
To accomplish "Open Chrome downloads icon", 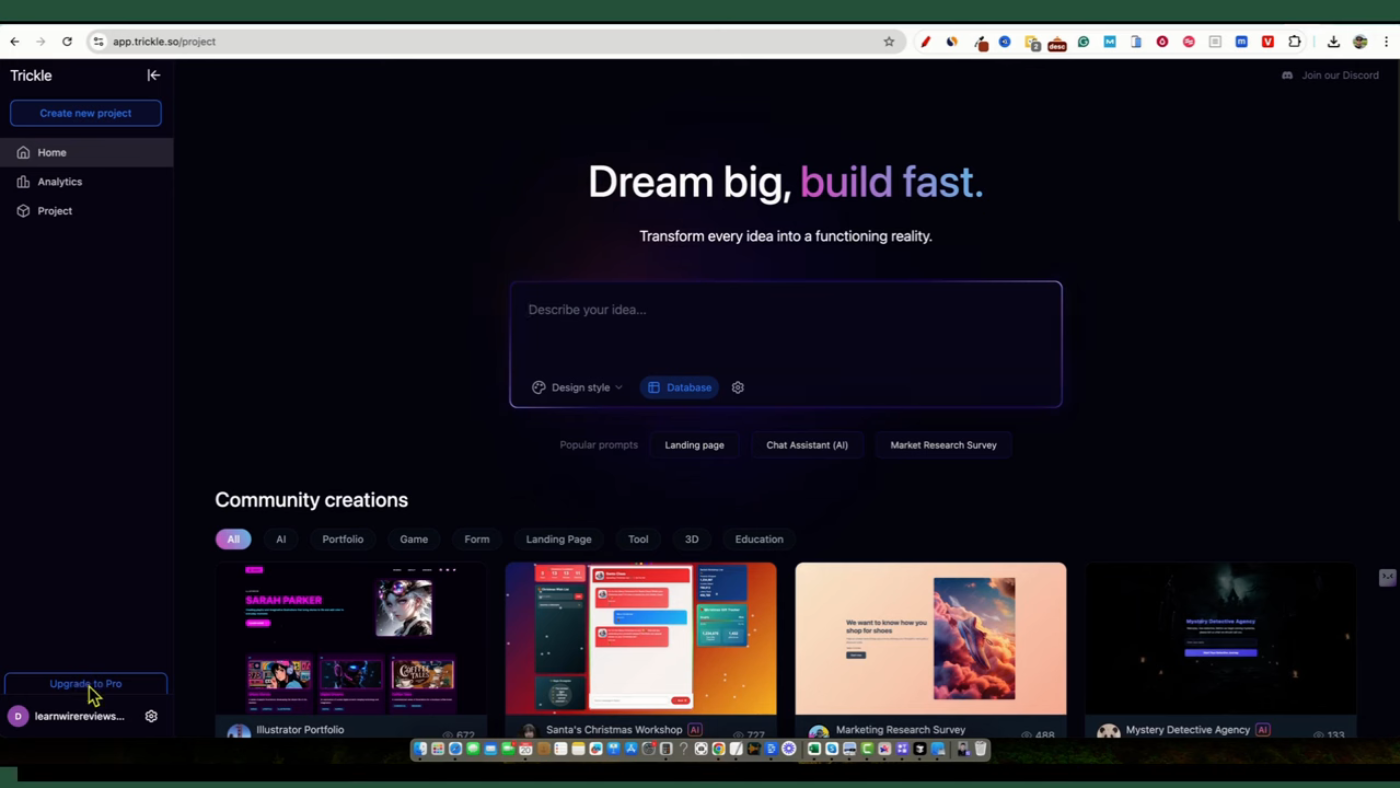I will click(x=1333, y=42).
